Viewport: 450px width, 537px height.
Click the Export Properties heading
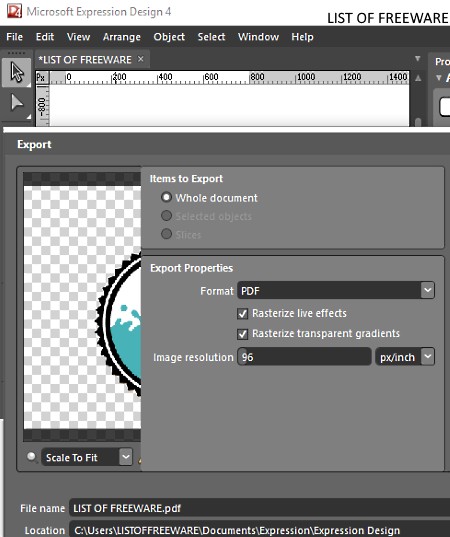coord(191,268)
